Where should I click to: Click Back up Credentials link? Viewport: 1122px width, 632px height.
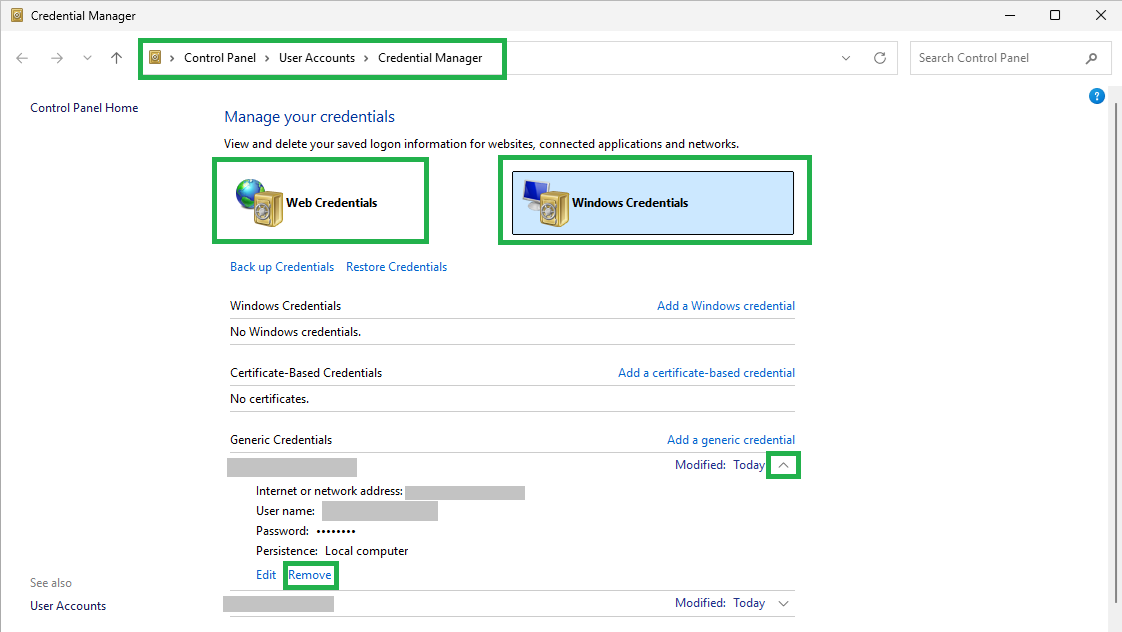click(282, 267)
